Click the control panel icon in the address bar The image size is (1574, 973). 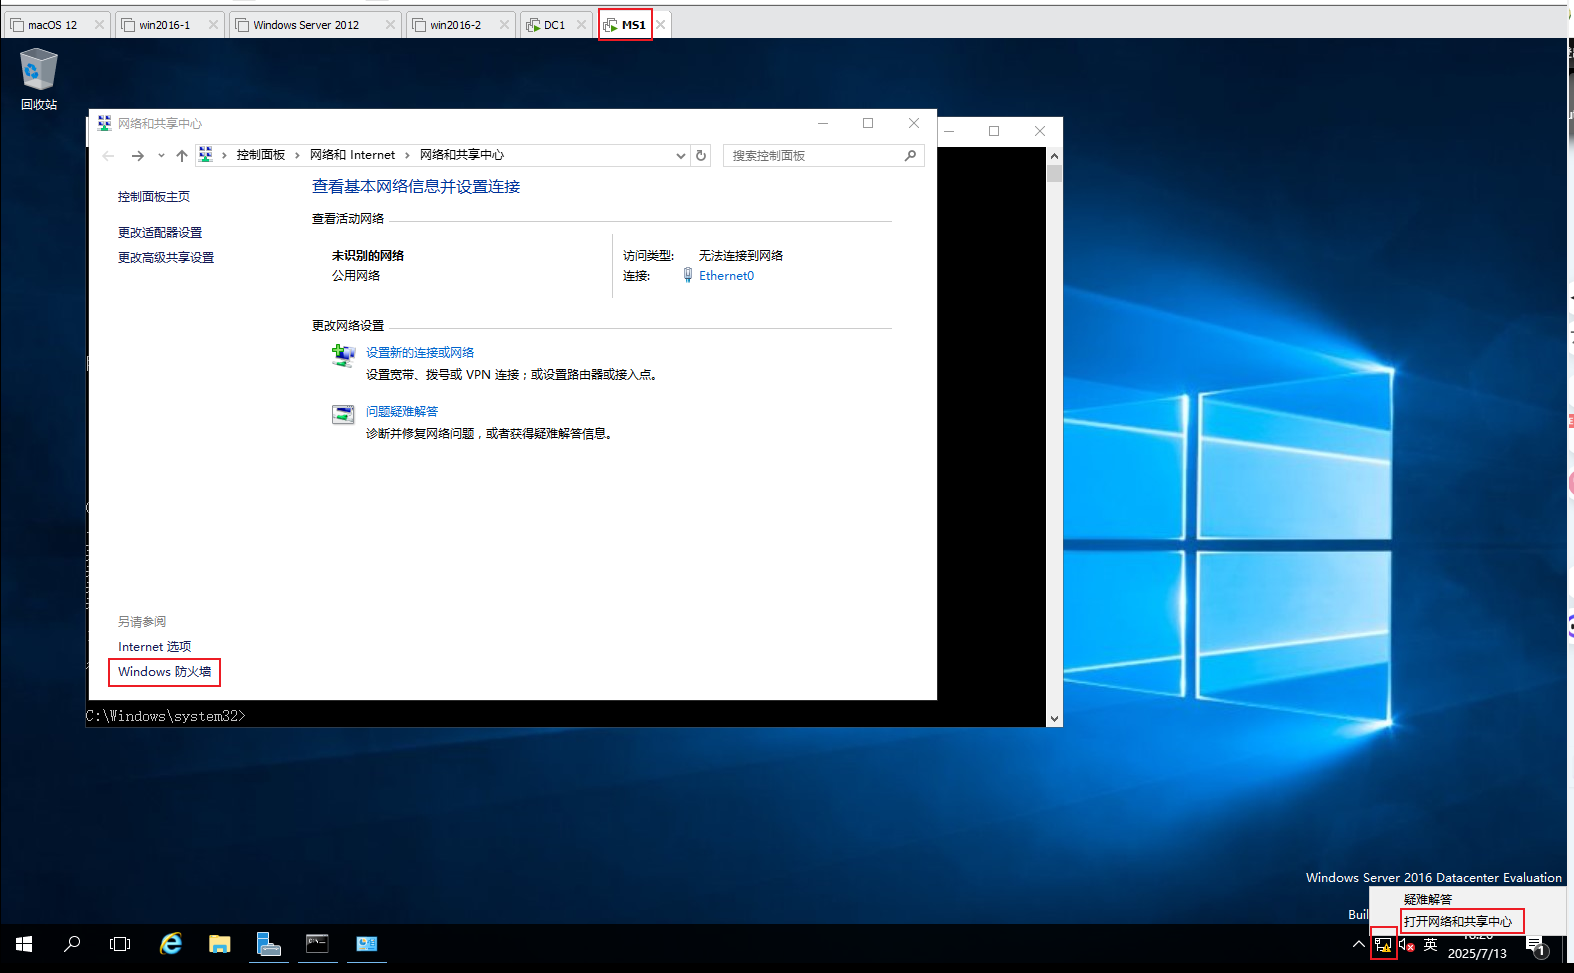205,154
